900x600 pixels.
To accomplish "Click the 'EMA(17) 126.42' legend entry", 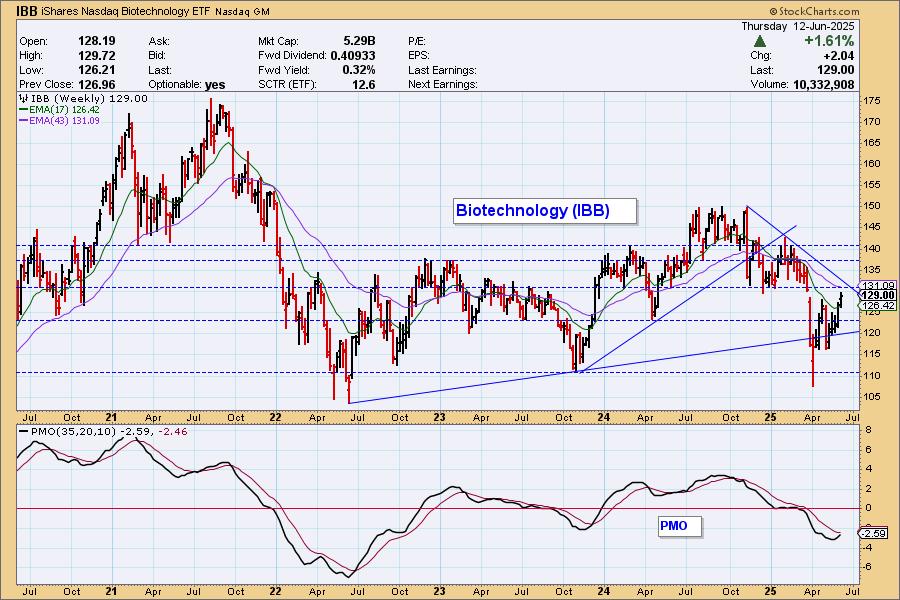I will coord(64,110).
